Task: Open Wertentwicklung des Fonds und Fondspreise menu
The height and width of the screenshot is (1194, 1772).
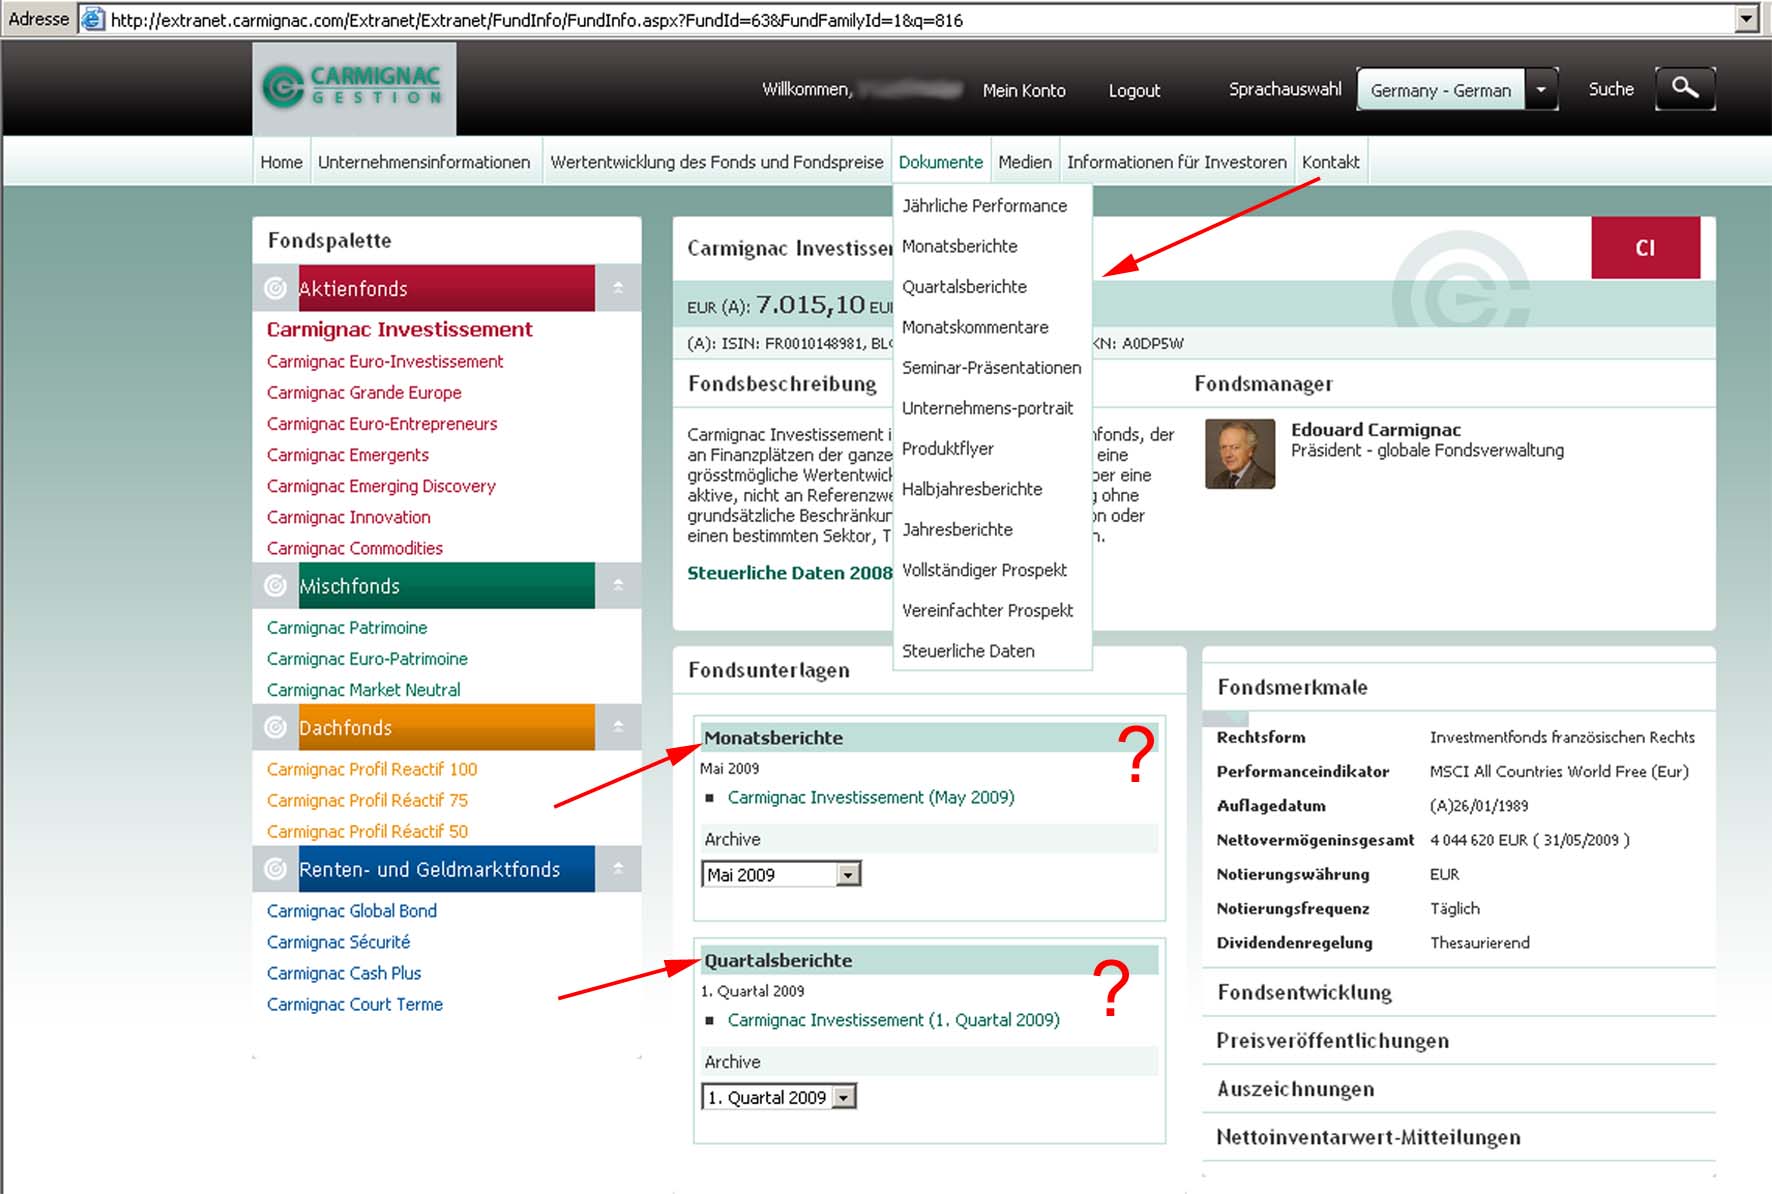Action: [717, 162]
